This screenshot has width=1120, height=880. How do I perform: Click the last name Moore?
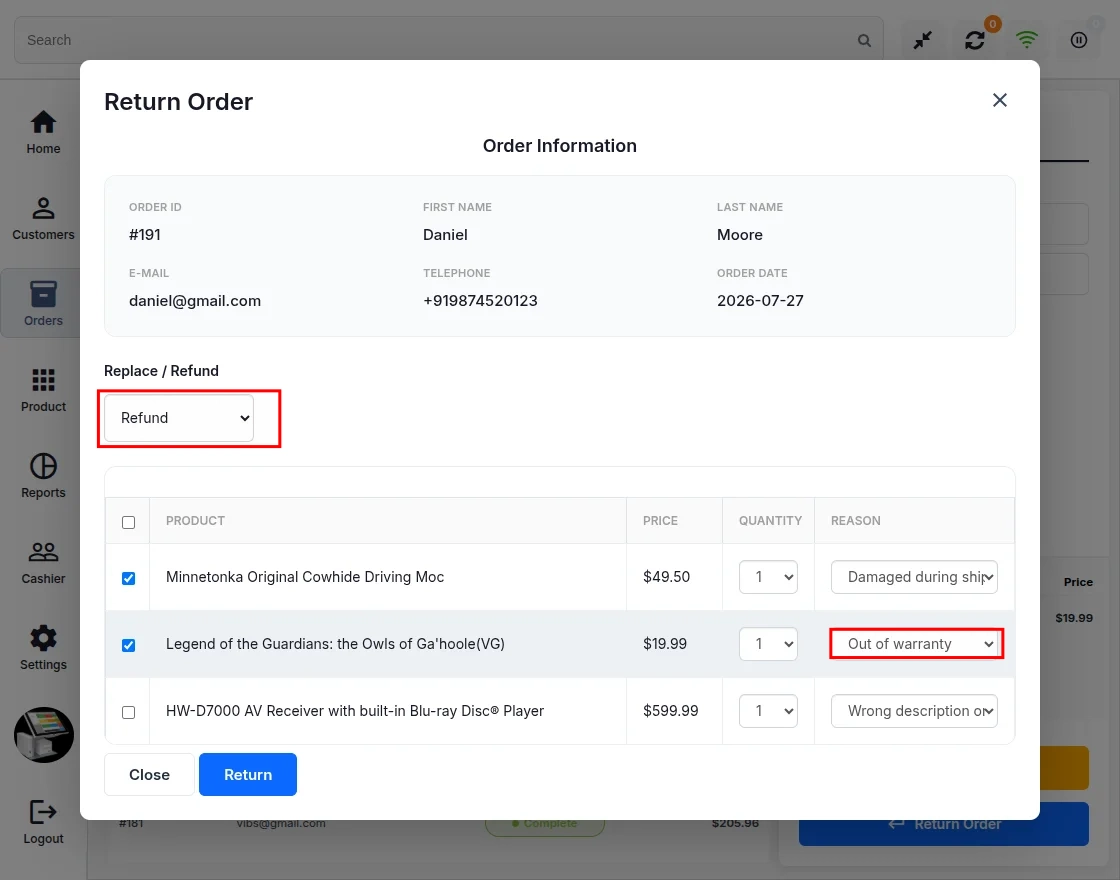[x=739, y=234]
